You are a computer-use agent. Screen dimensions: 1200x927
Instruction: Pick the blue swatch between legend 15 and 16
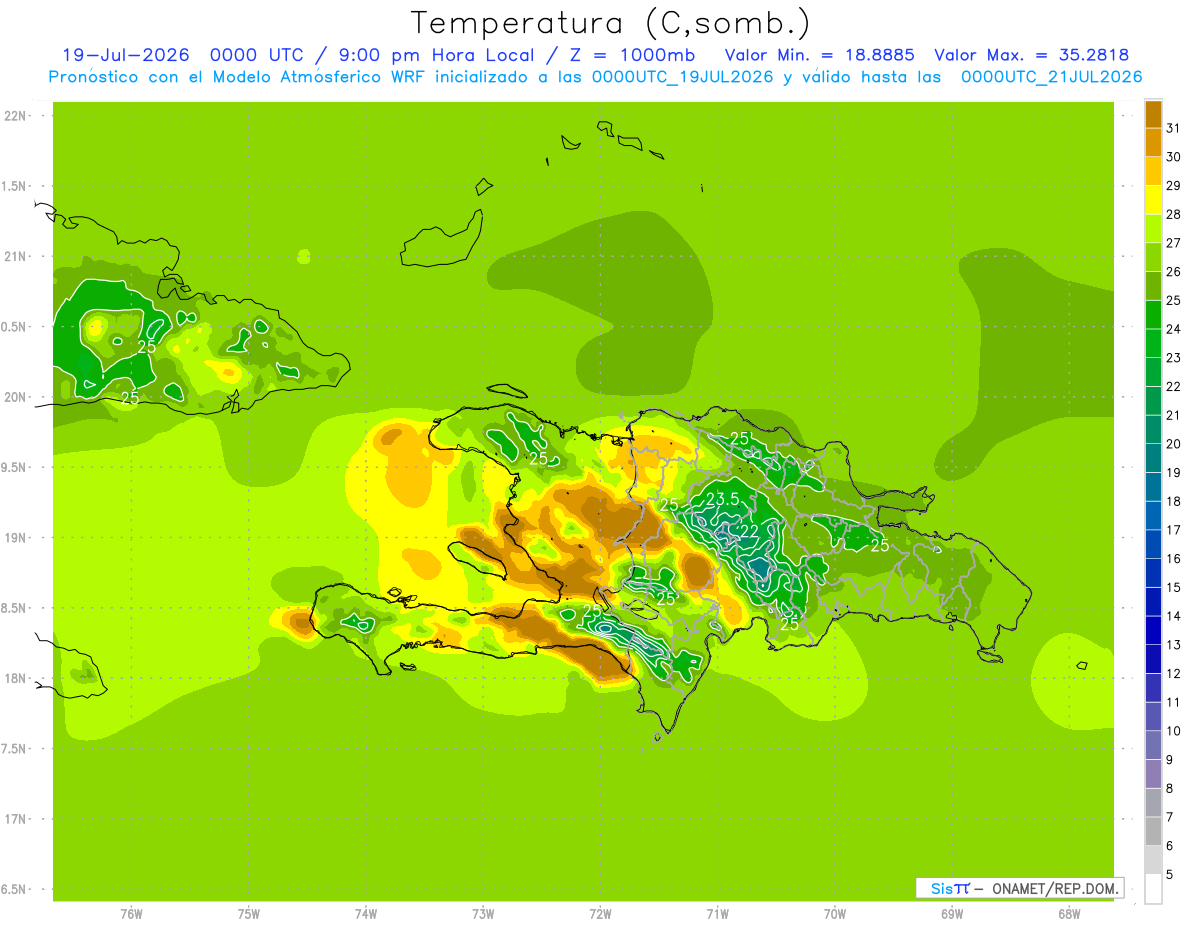(x=1153, y=574)
